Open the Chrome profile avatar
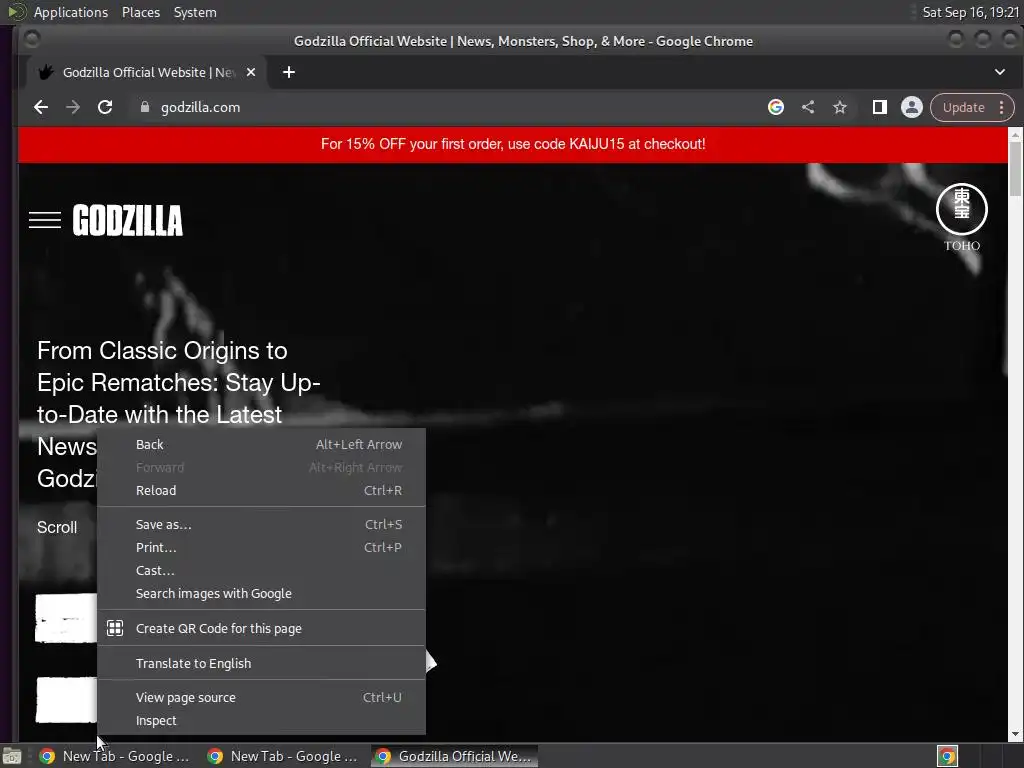This screenshot has width=1024, height=768. point(912,107)
